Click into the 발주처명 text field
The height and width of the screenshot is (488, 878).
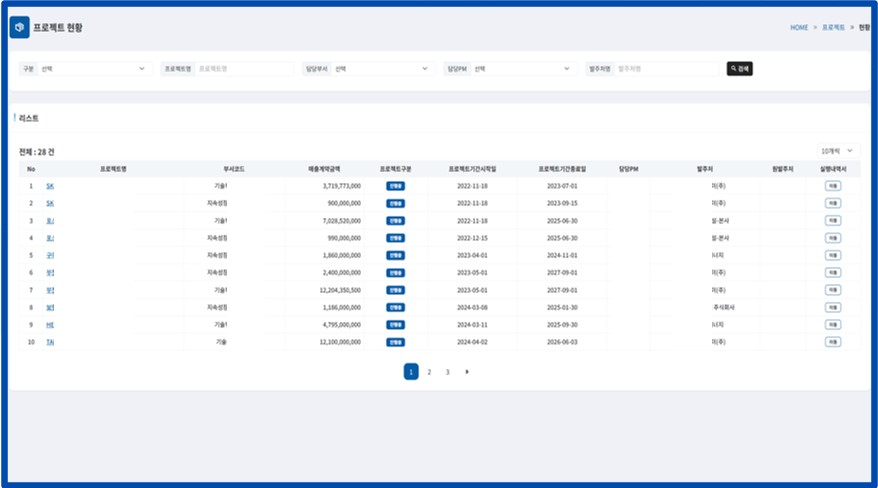(x=667, y=69)
